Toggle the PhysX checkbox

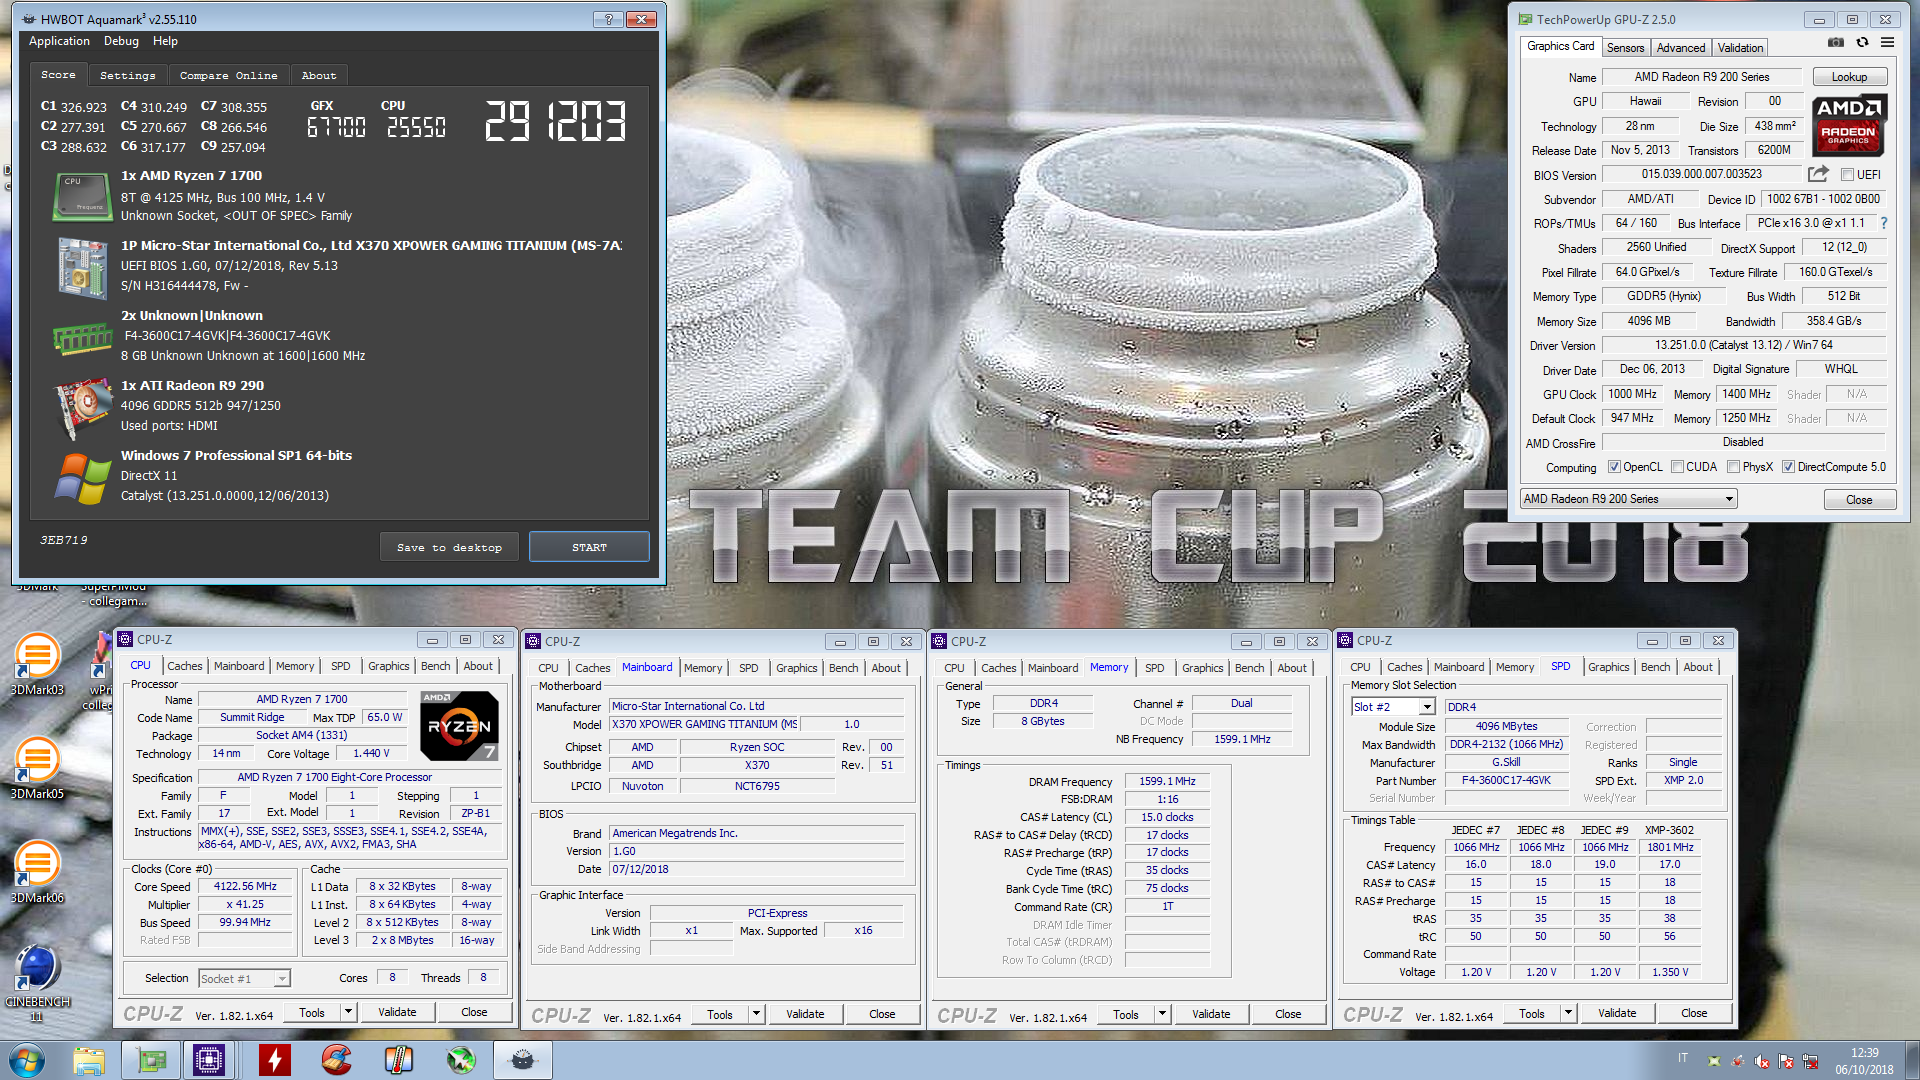1733,467
